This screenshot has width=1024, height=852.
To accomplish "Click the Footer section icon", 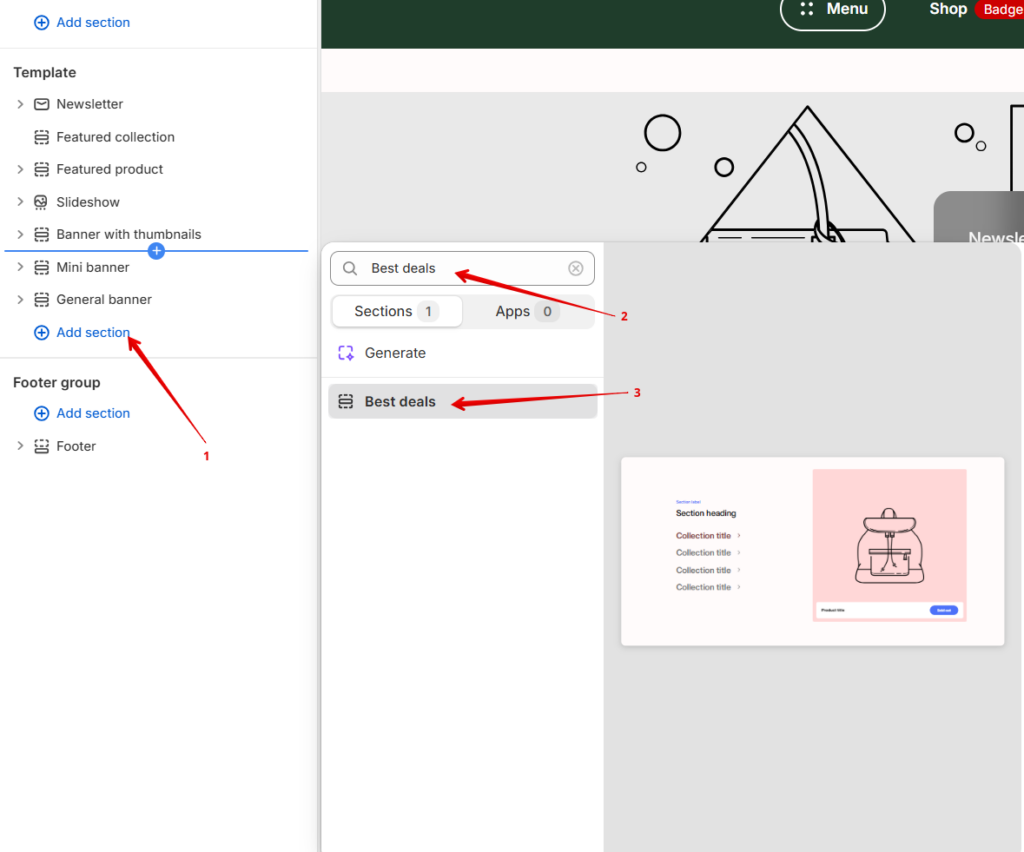I will 41,447.
